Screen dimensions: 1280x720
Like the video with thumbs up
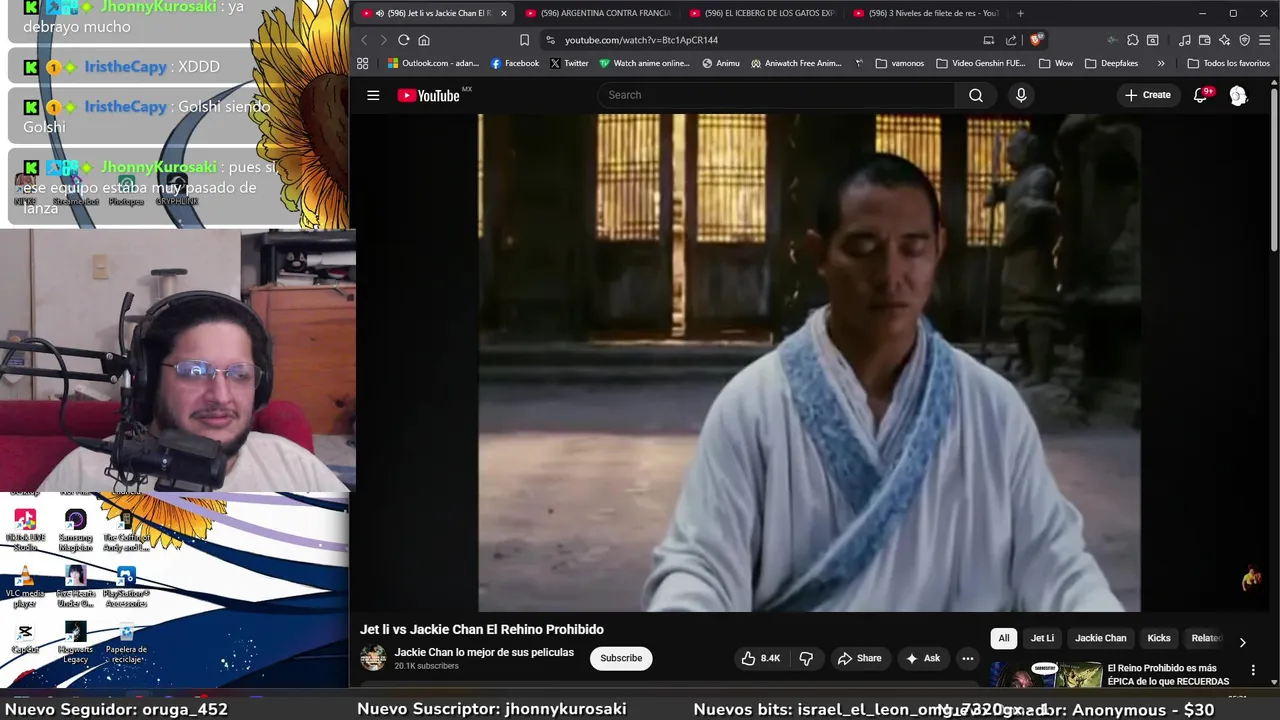(x=760, y=658)
